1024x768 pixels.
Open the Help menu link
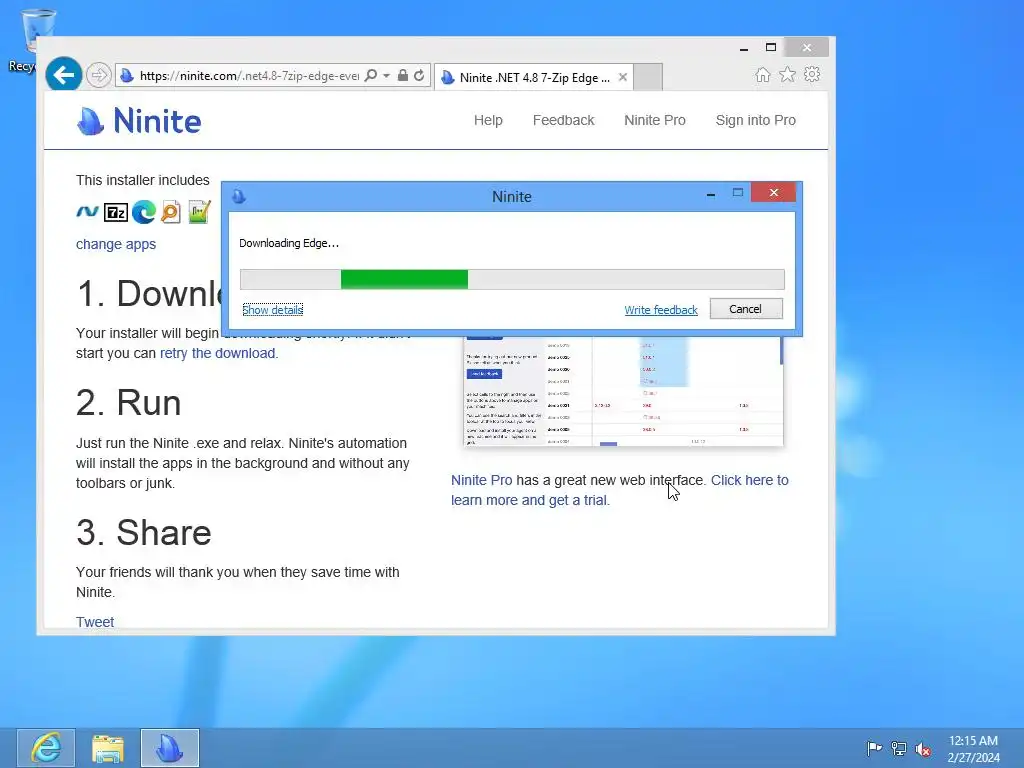click(x=488, y=120)
